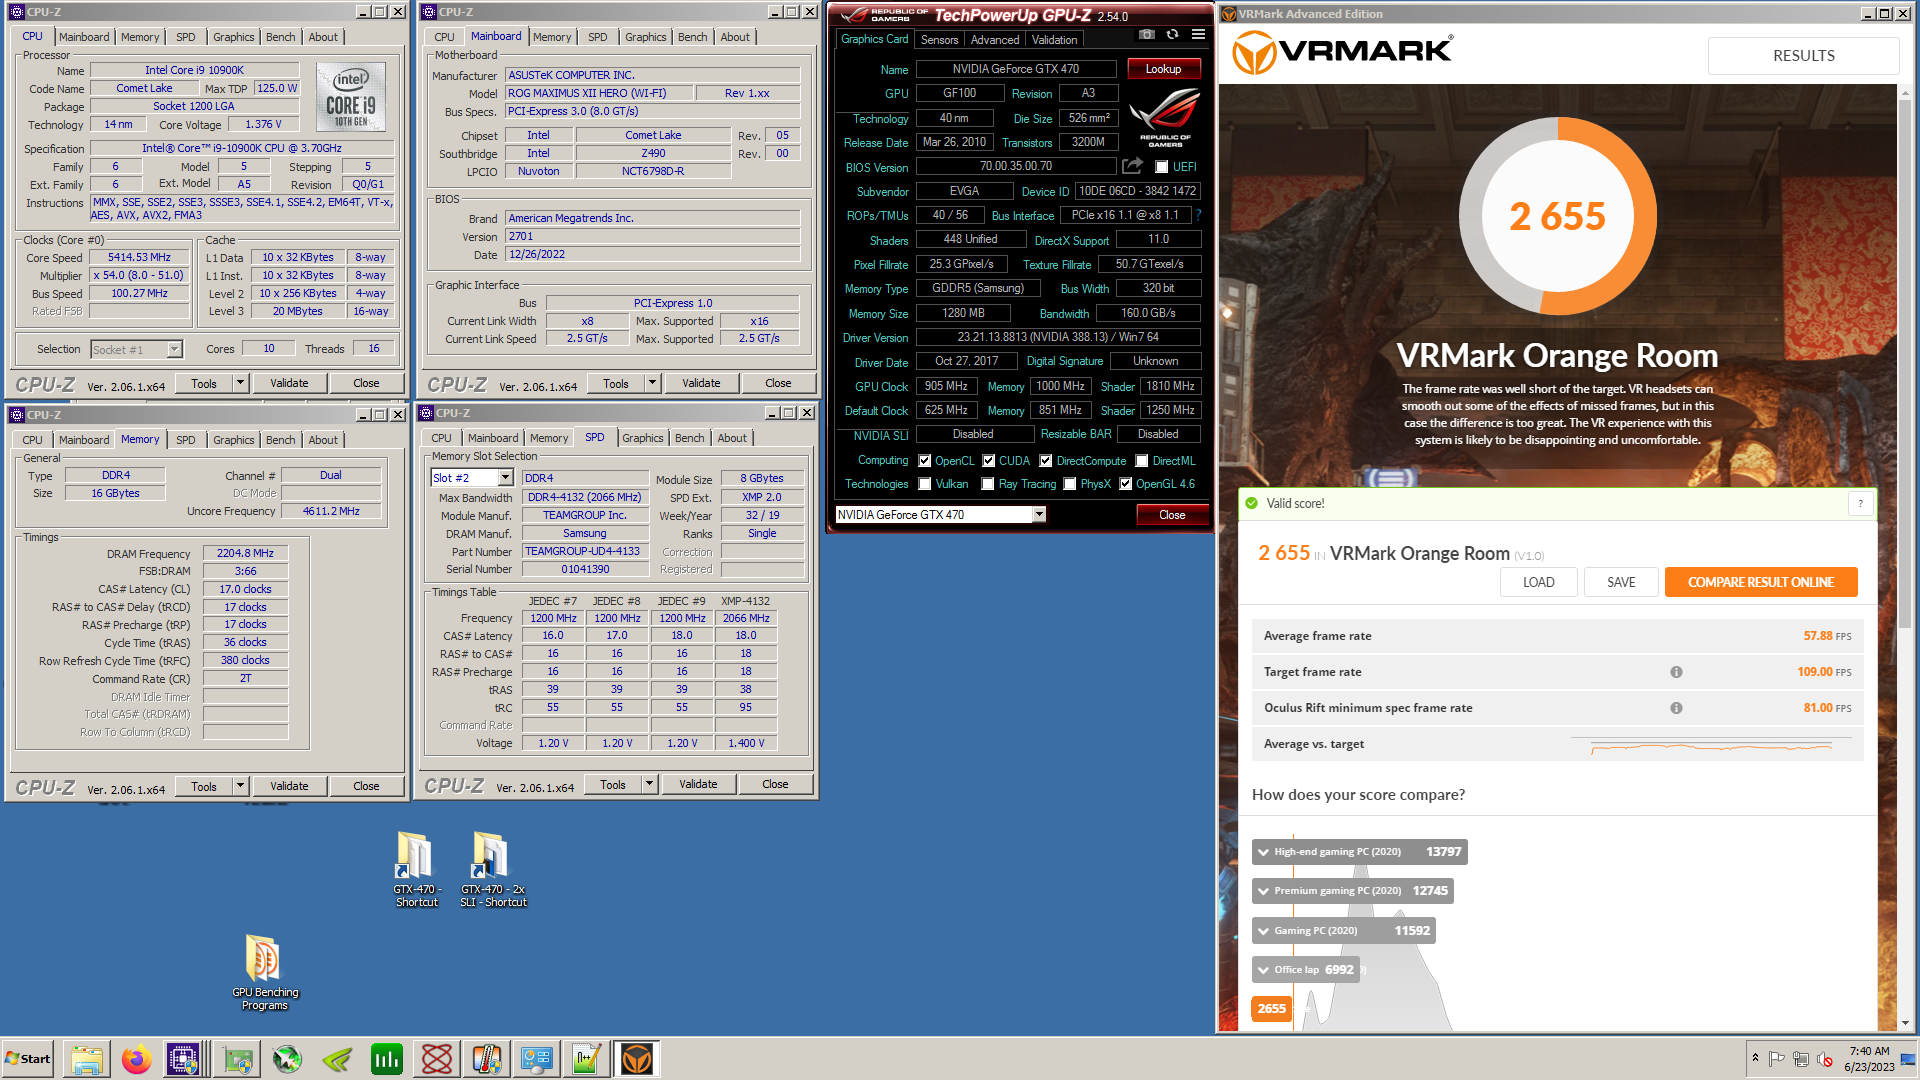Click Target frame rate info icon
1920x1080 pixels.
pos(1676,672)
